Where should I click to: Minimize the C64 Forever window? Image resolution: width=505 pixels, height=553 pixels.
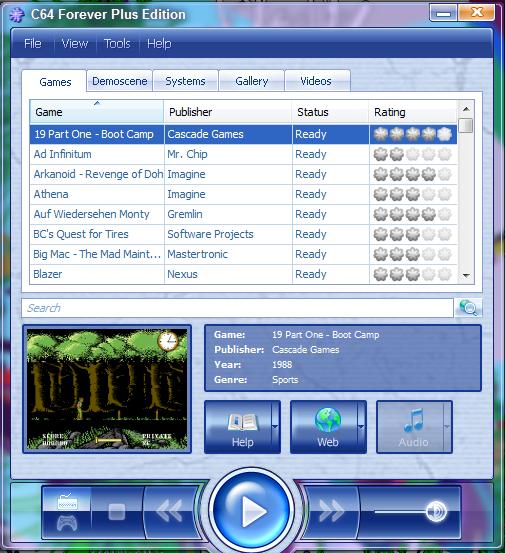click(x=443, y=13)
